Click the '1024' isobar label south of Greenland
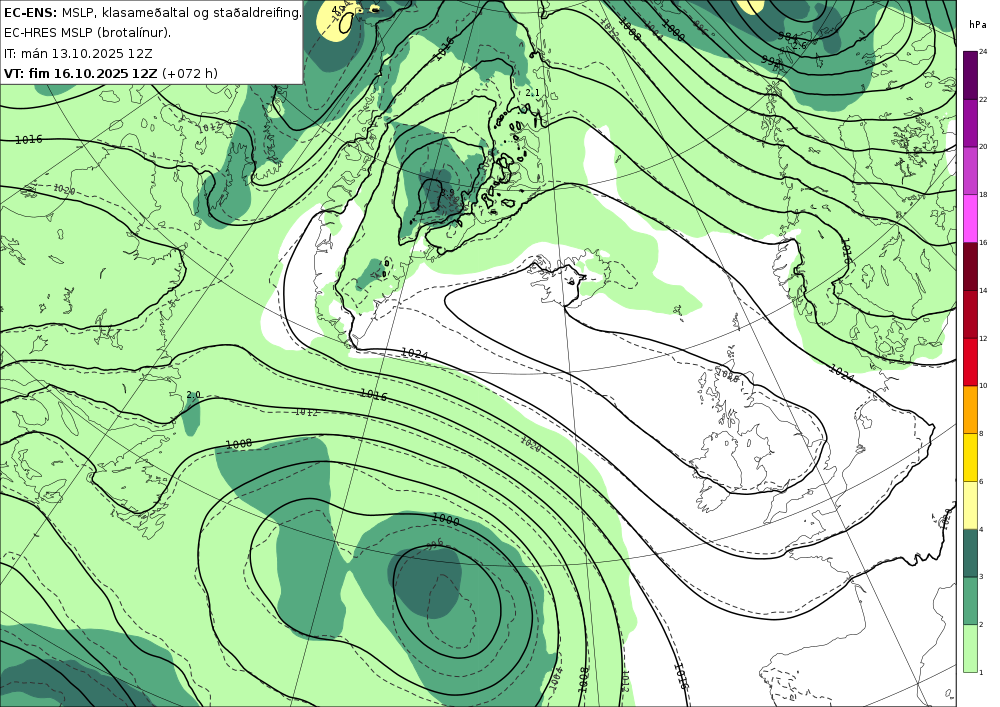This screenshot has width=1000, height=707. coord(415,353)
